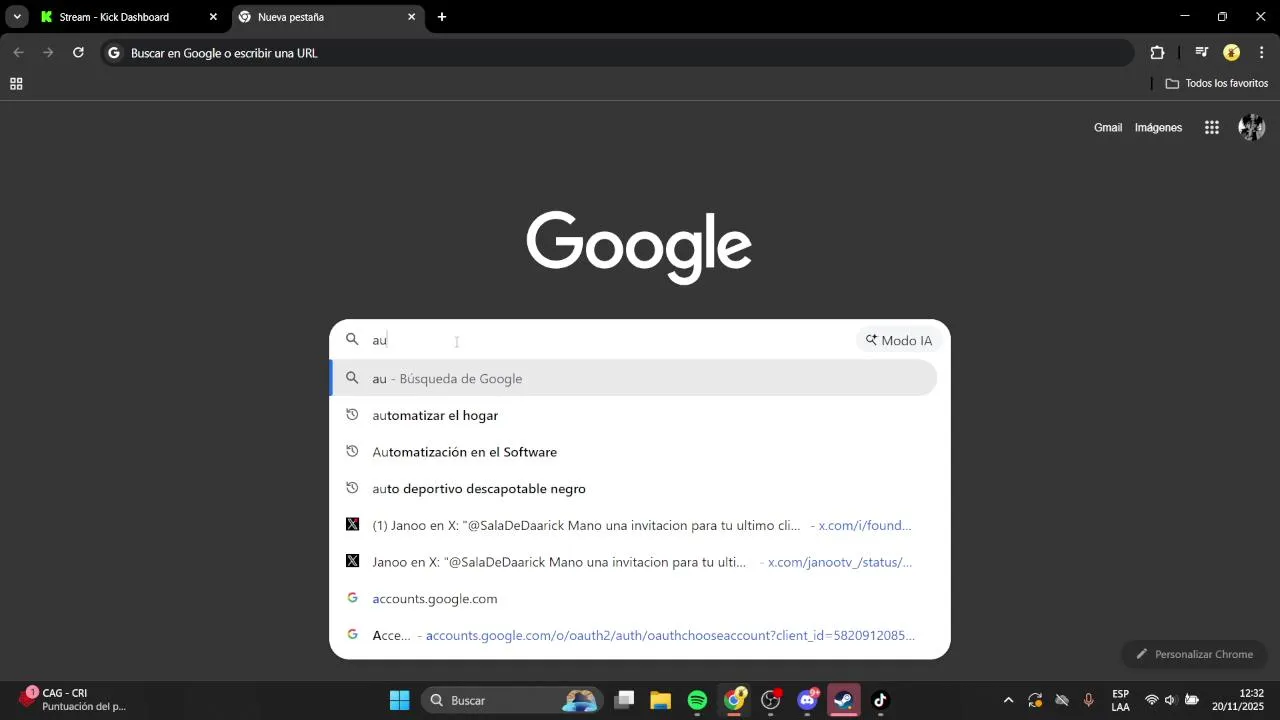Open the apps grid in bookmarks bar
This screenshot has width=1280, height=720.
click(16, 84)
